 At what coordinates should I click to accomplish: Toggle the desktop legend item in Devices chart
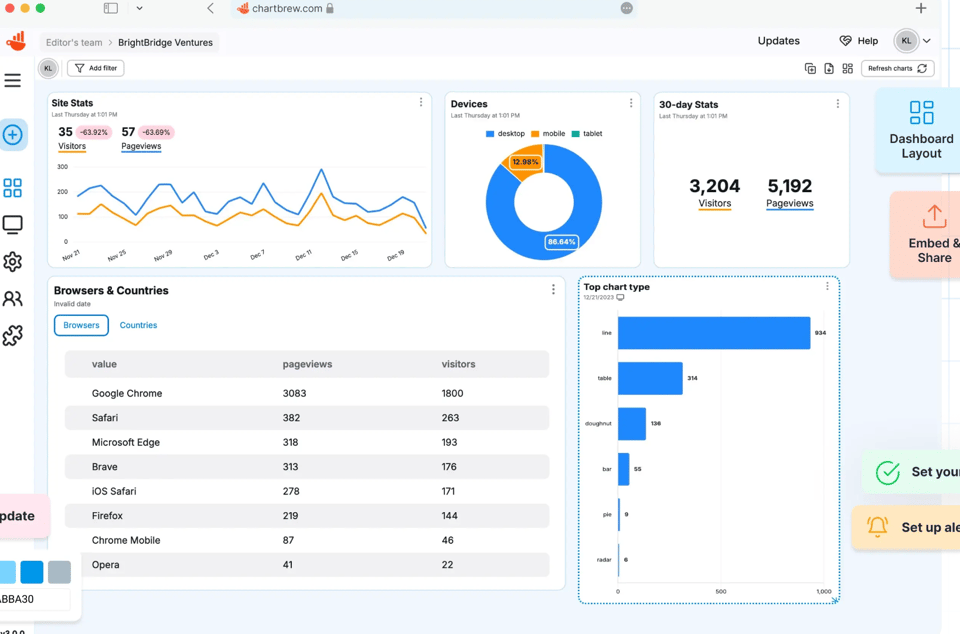point(504,134)
